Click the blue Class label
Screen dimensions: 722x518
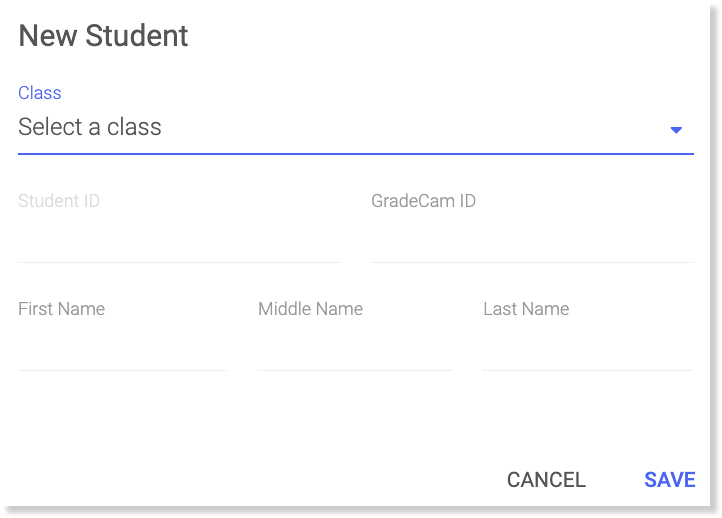pos(40,93)
